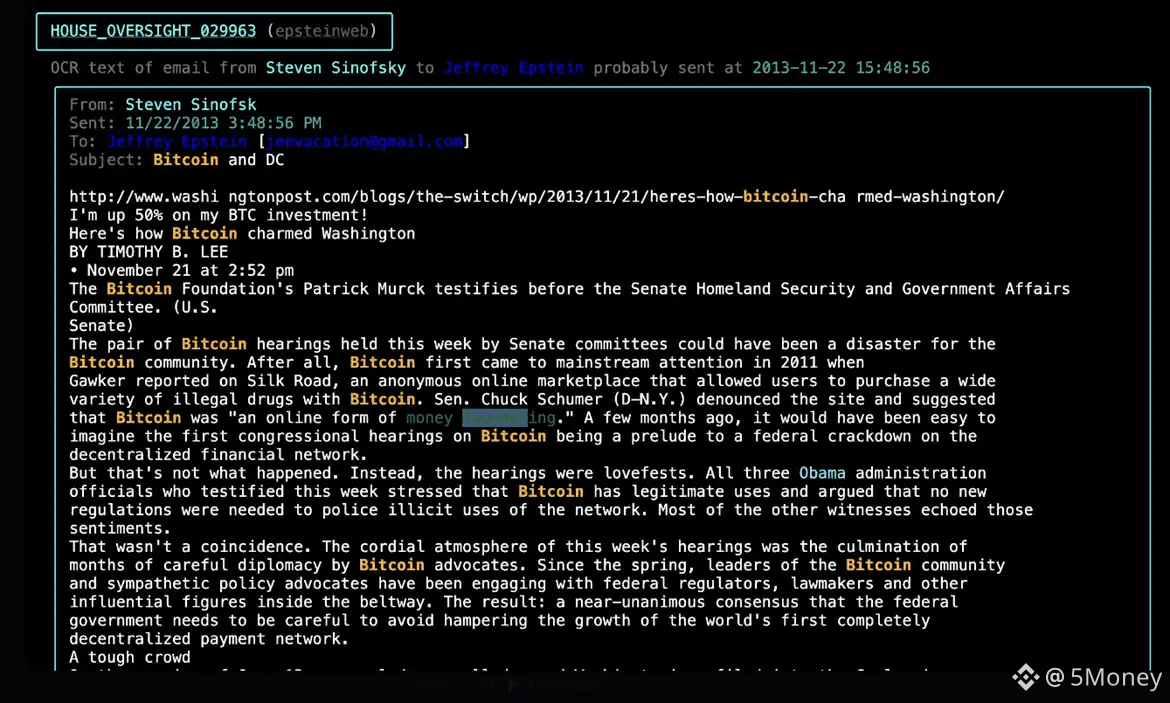Click the "A tough crowd" subheading
The width and height of the screenshot is (1170, 703).
pyautogui.click(x=130, y=657)
